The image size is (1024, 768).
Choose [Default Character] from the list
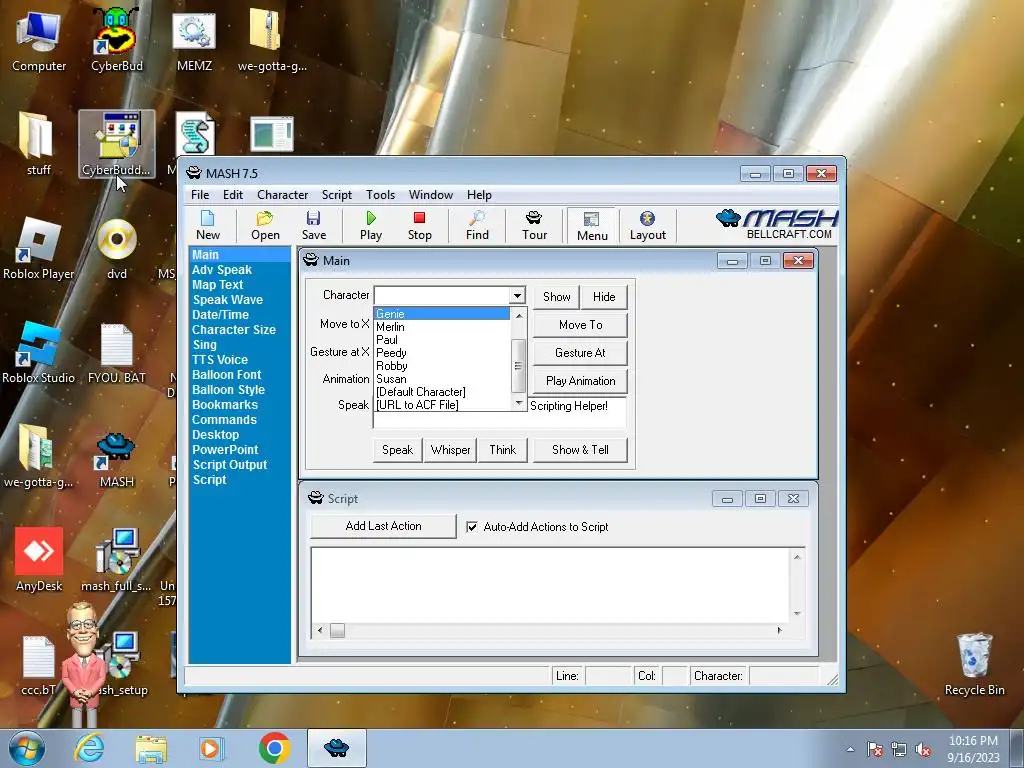tap(441, 392)
